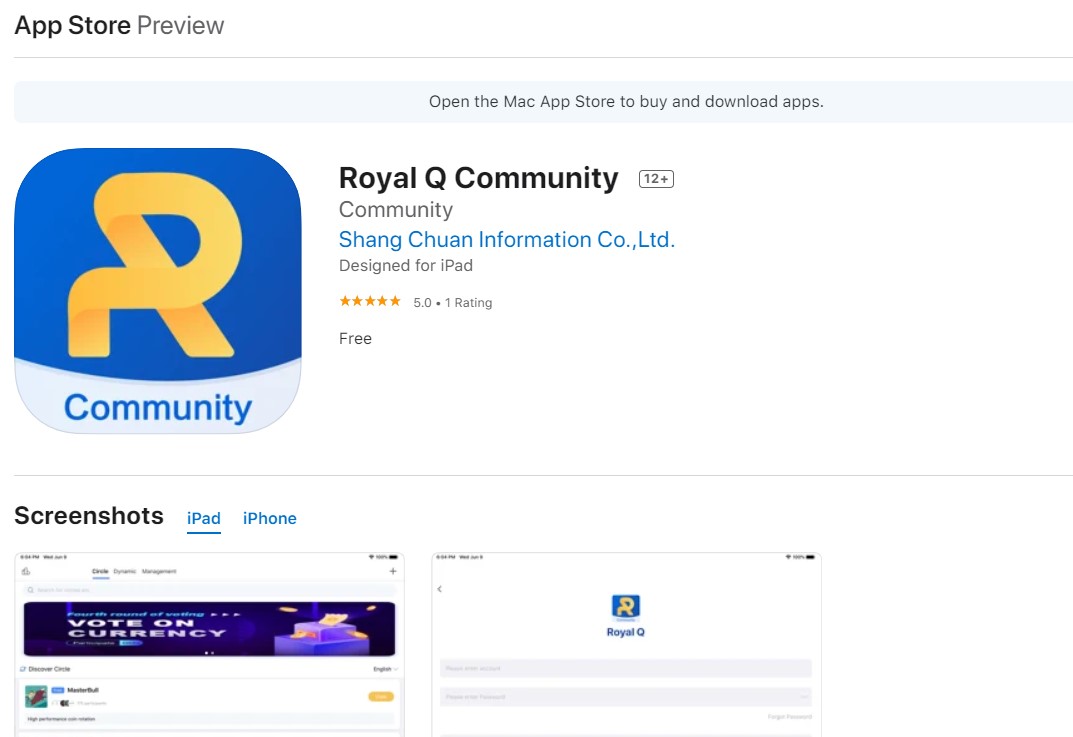Click the back chevron in login screenshot

click(439, 589)
